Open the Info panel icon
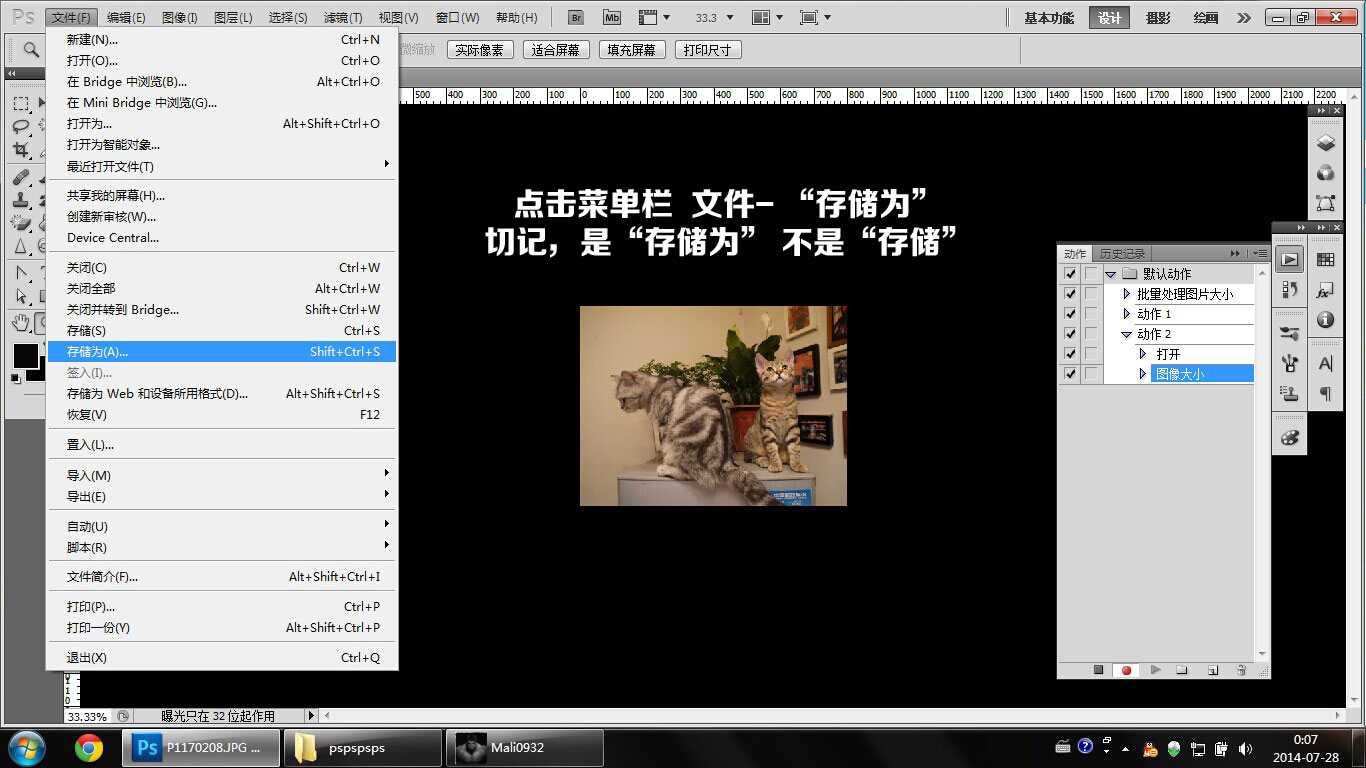1366x768 pixels. click(1325, 320)
